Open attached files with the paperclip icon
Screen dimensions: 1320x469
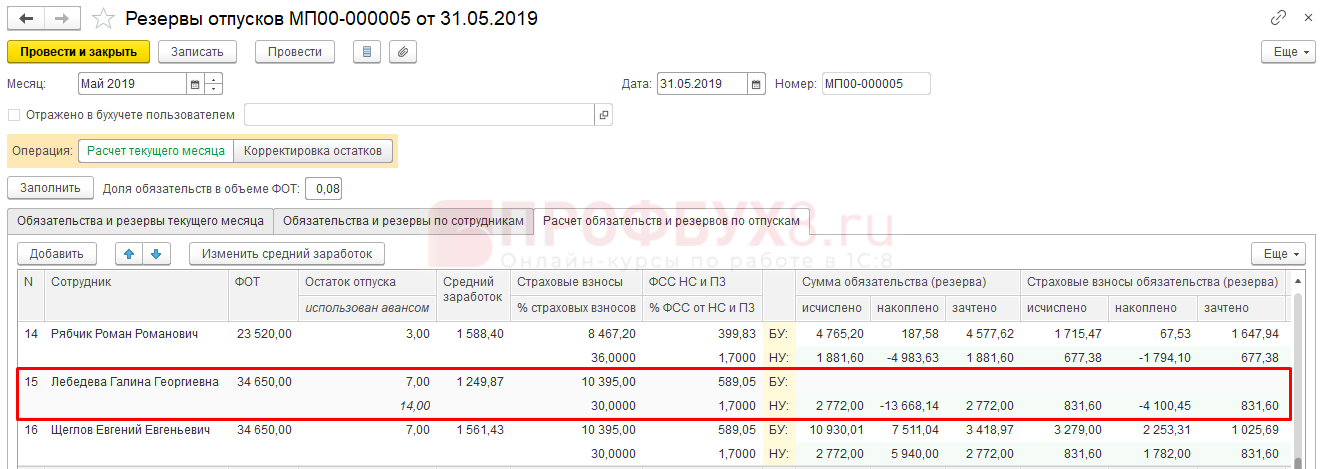tap(402, 52)
